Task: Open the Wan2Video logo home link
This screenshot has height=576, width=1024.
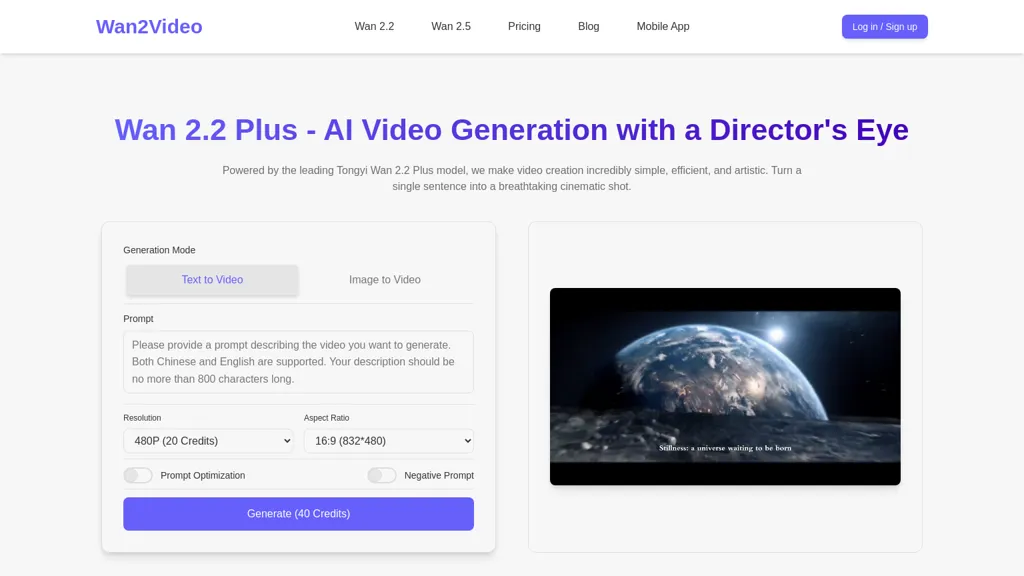Action: click(149, 27)
